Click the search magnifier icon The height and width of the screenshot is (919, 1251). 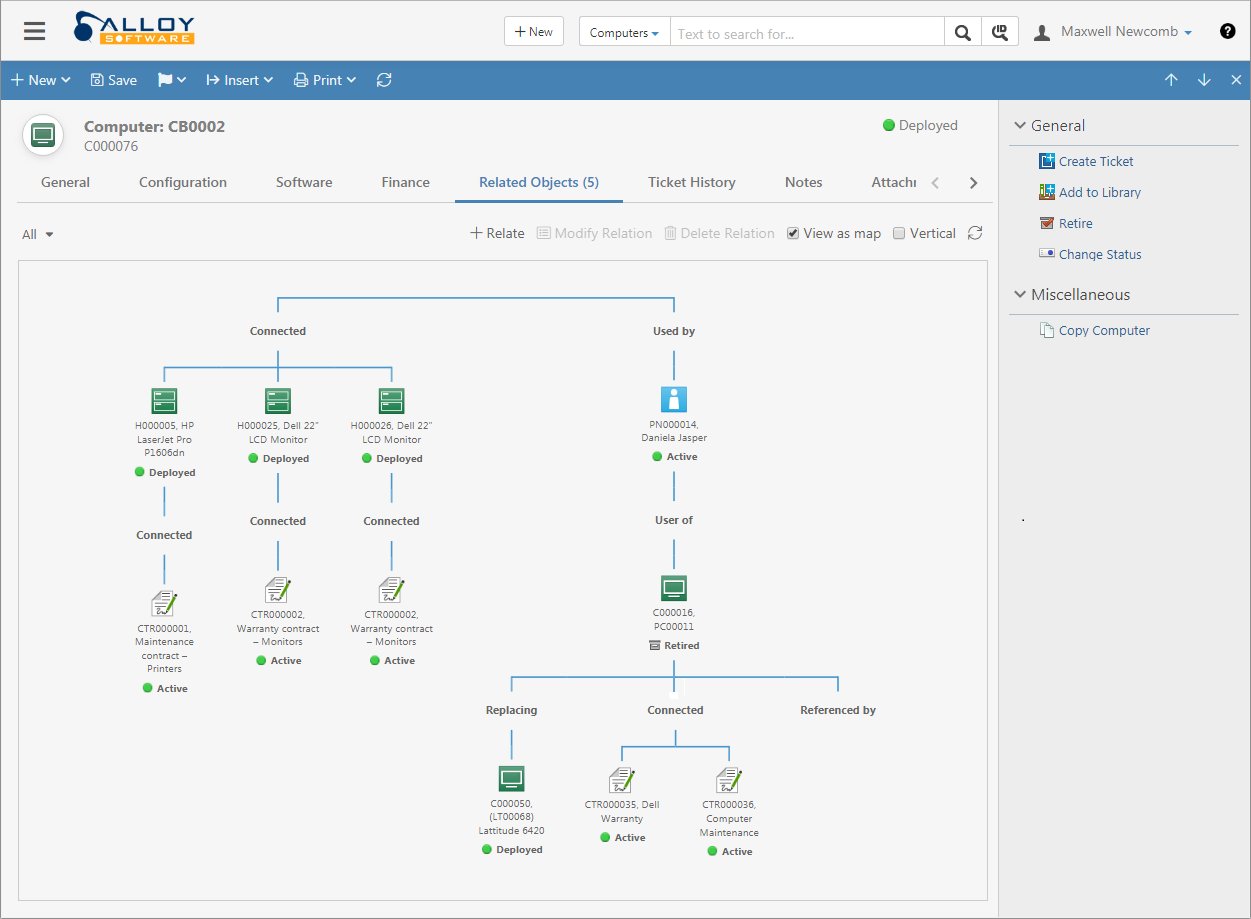961,31
